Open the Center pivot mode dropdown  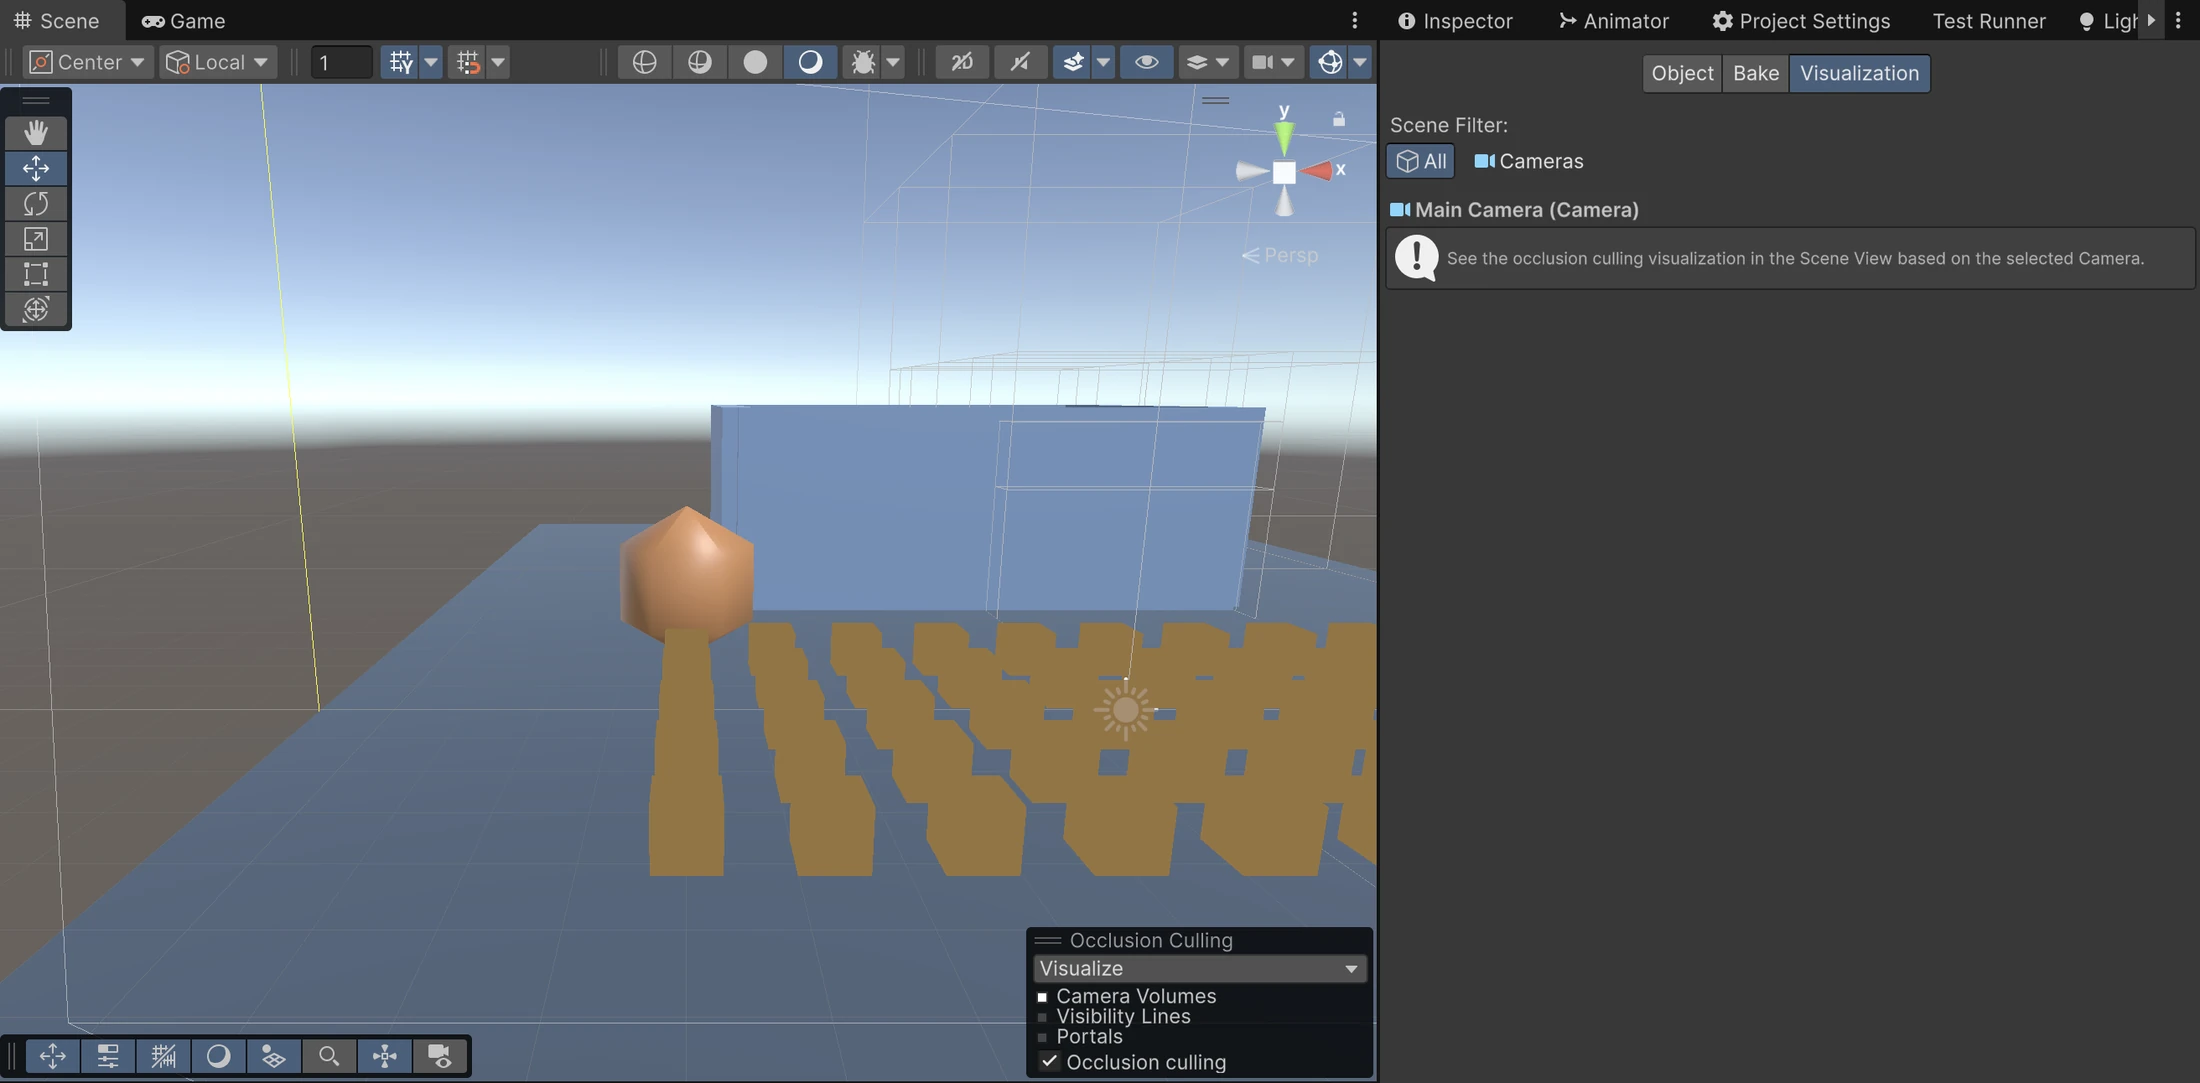(88, 62)
